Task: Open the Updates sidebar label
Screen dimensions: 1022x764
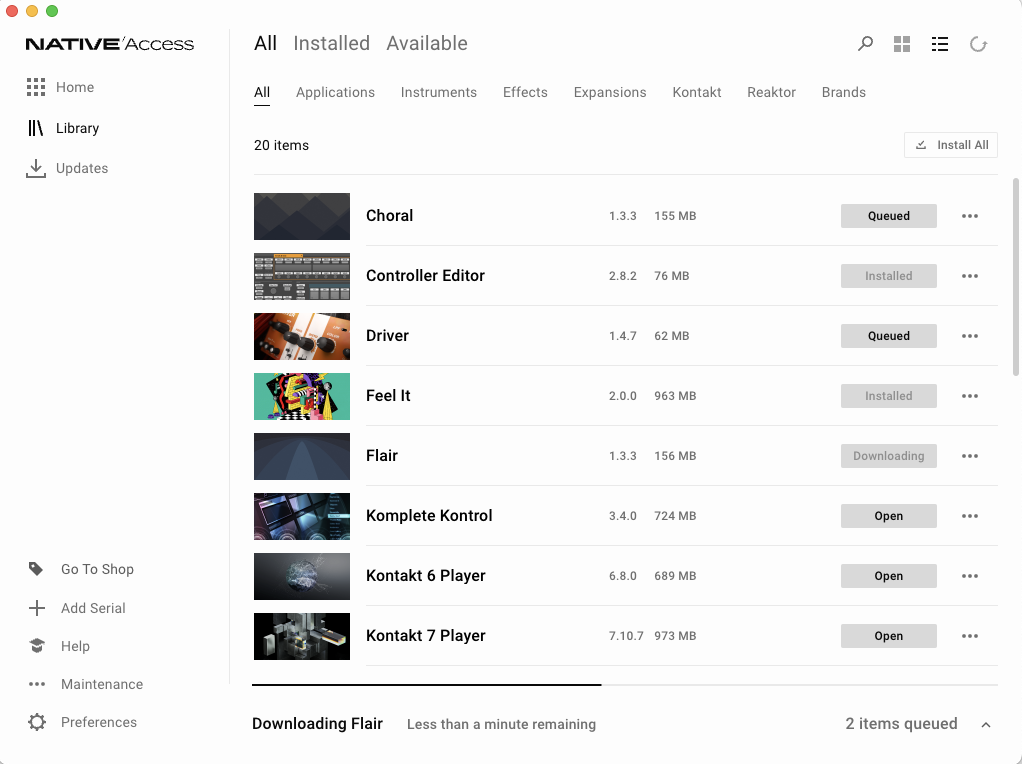Action: [x=82, y=168]
